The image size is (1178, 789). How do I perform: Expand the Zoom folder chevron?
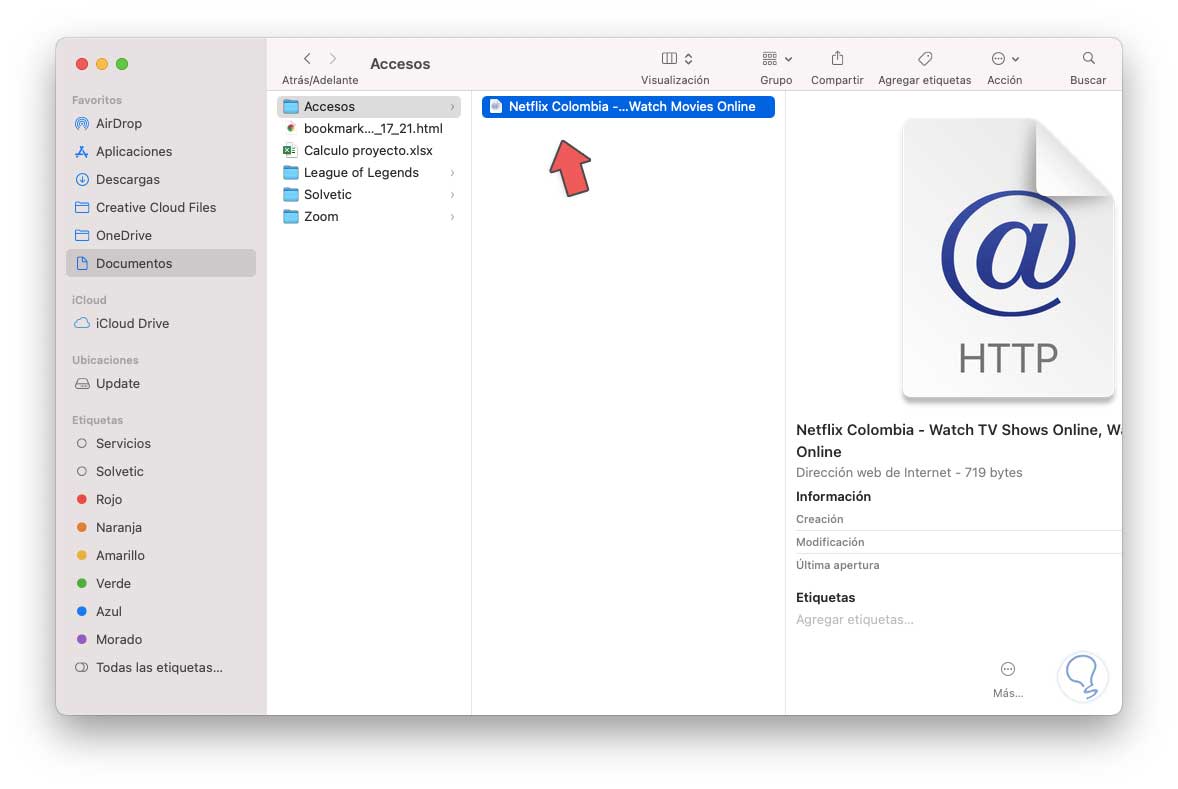pyautogui.click(x=452, y=216)
